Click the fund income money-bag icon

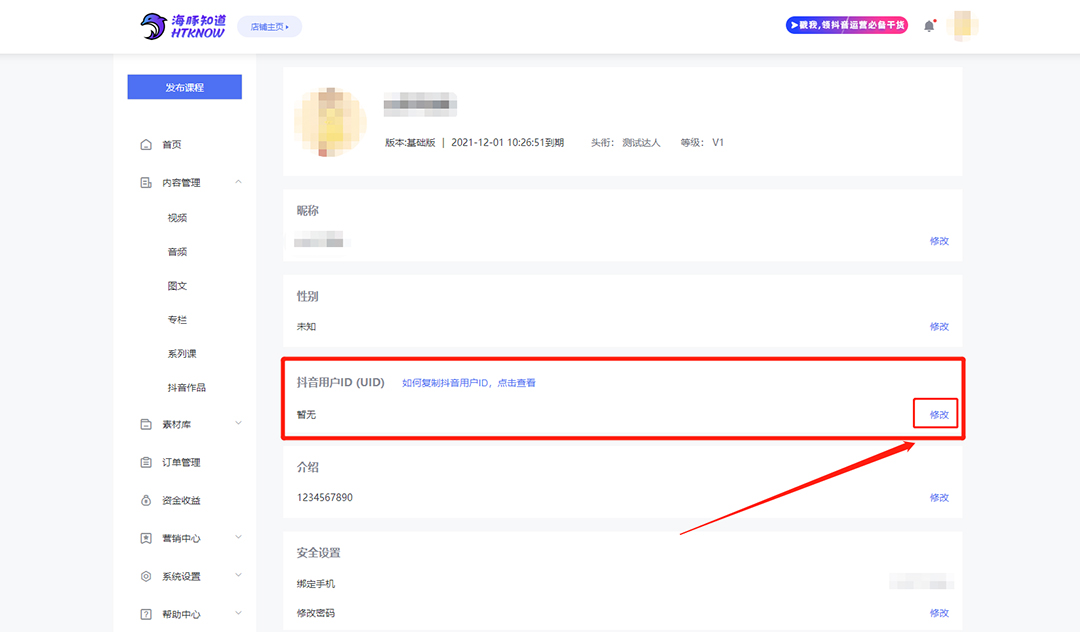coord(146,501)
